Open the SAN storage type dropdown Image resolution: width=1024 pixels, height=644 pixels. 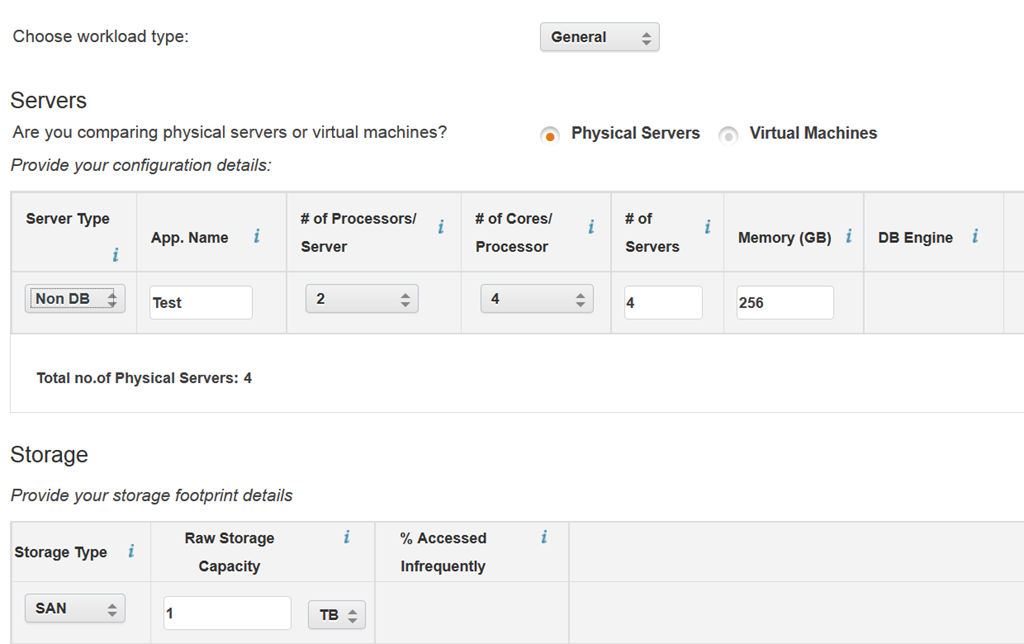[x=75, y=608]
